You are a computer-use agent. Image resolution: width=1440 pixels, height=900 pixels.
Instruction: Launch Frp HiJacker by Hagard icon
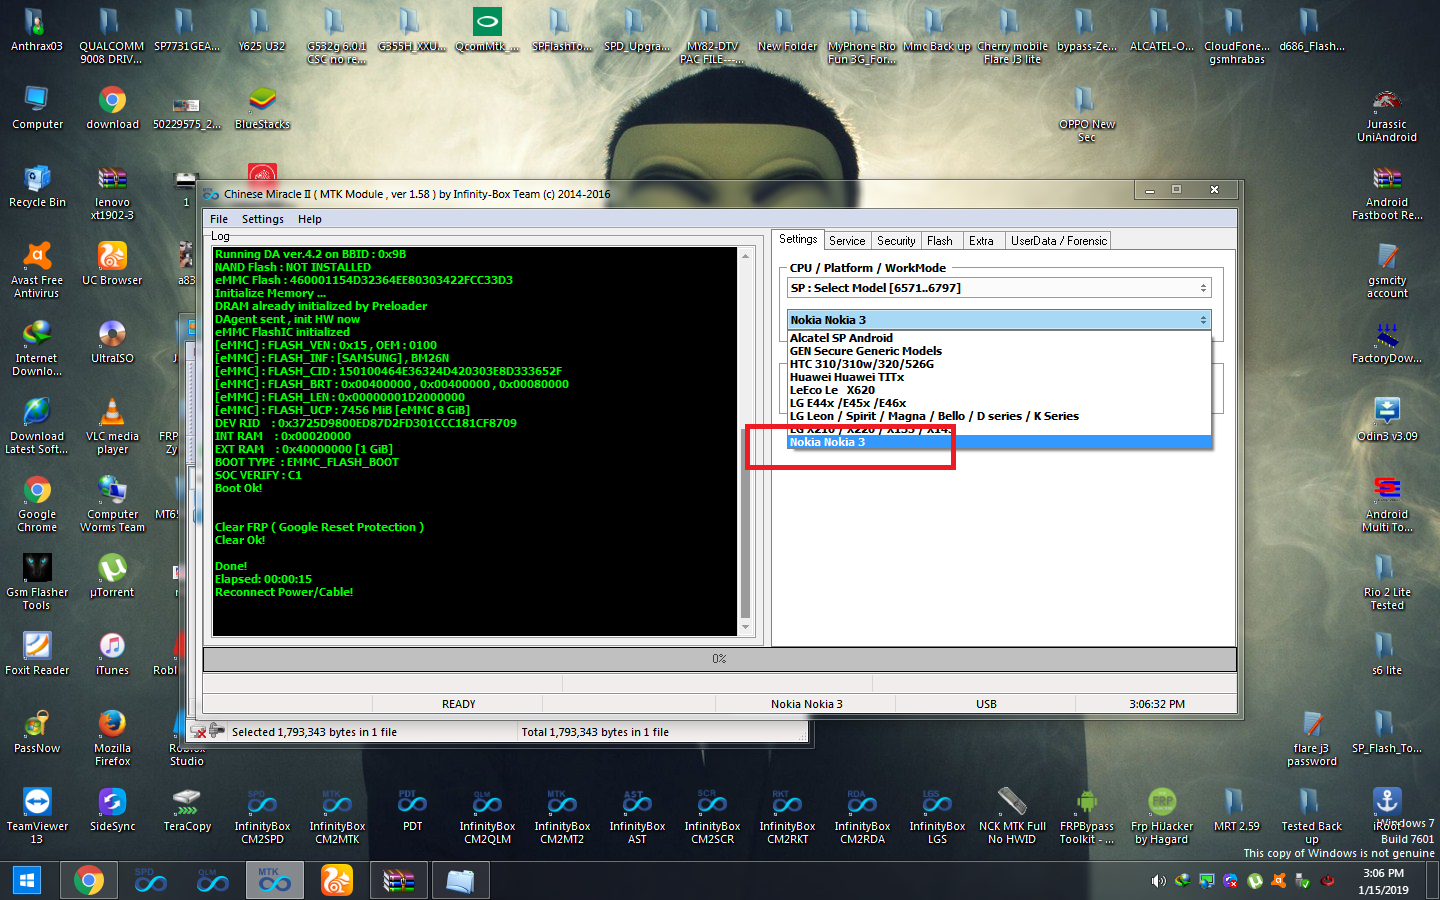click(x=1162, y=815)
